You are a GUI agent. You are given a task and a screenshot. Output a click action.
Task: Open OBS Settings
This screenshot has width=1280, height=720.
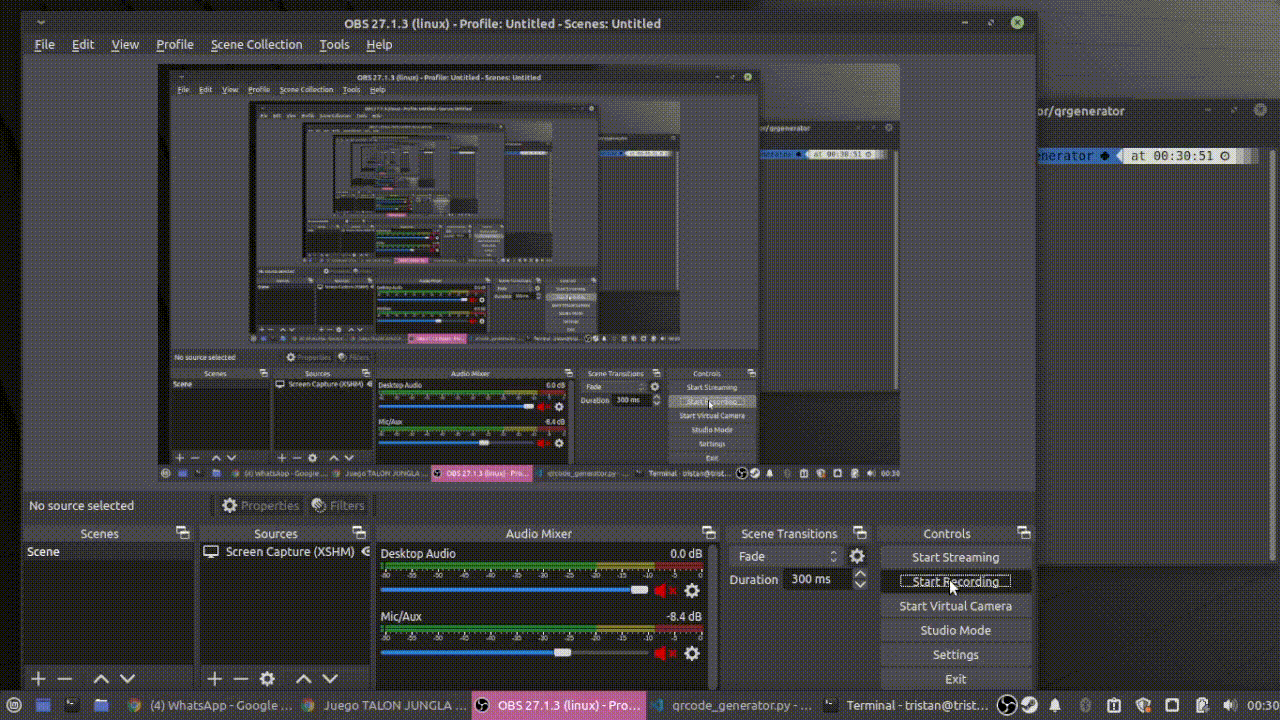(x=955, y=655)
